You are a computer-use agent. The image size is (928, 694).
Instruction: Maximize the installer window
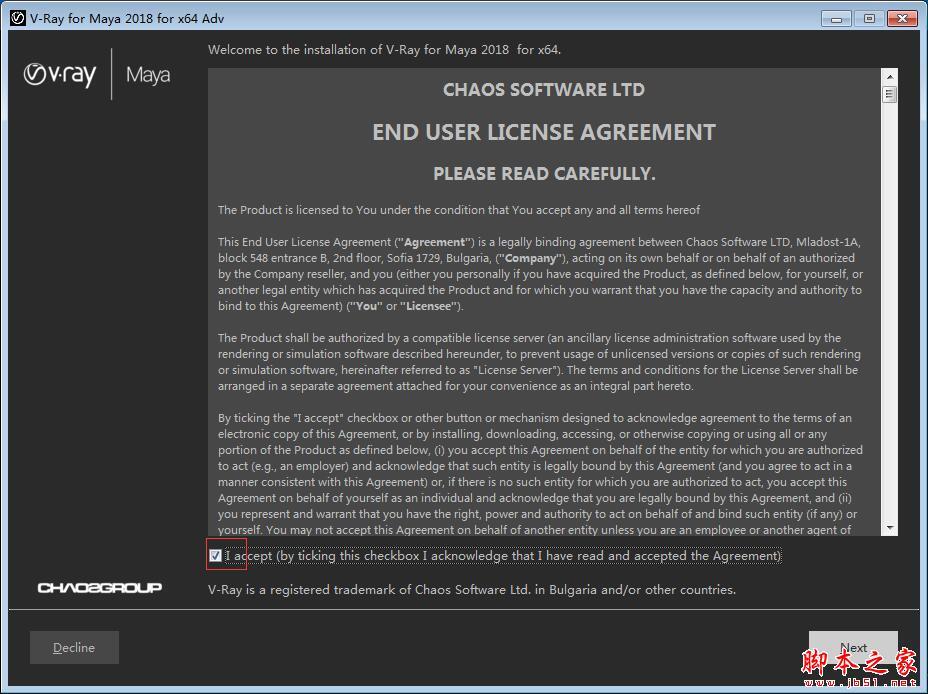pos(869,18)
